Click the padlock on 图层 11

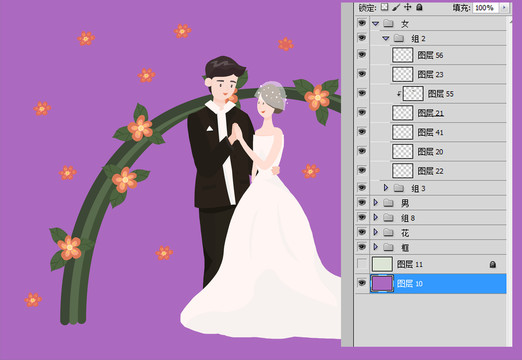(x=493, y=264)
